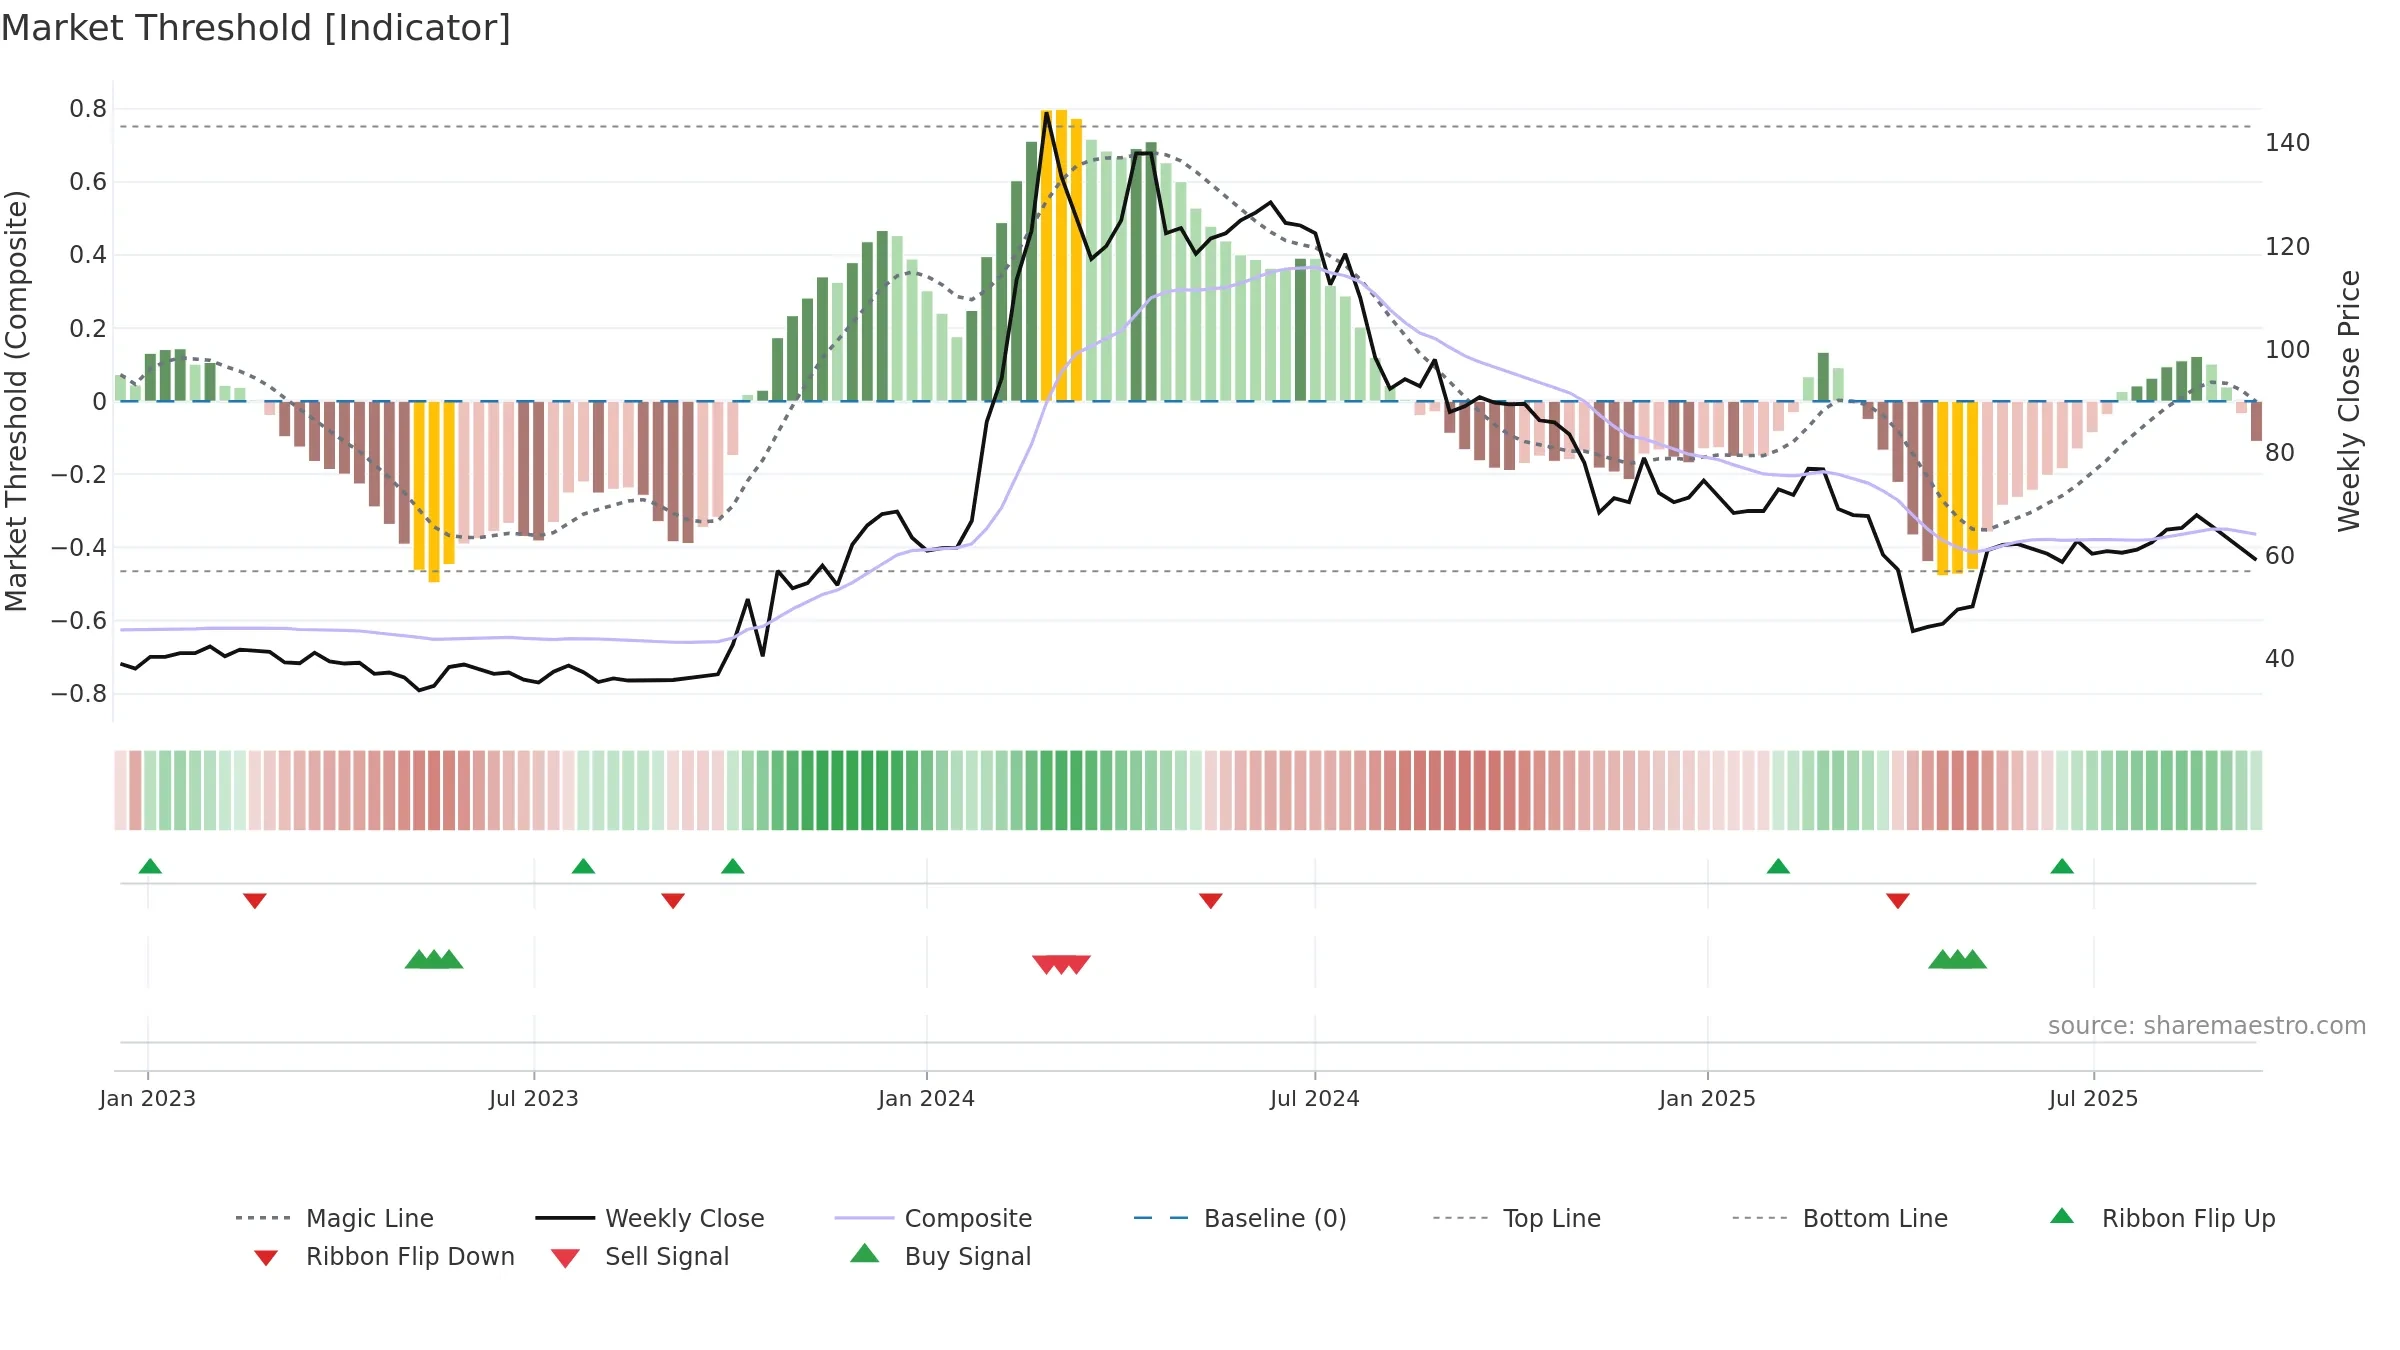Viewport: 2400px width, 1350px height.
Task: Click the Ribbon Flip Up marker at Jan 2023
Action: [x=150, y=866]
